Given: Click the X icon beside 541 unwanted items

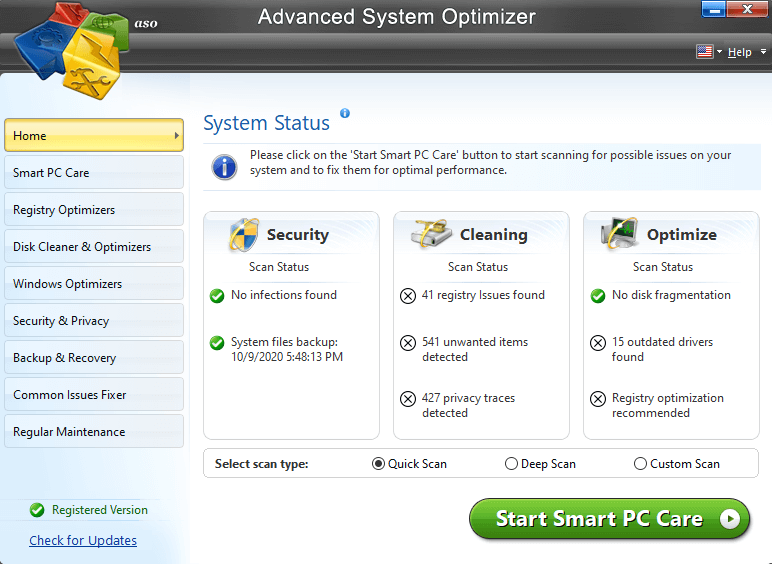Looking at the screenshot, I should (x=408, y=343).
